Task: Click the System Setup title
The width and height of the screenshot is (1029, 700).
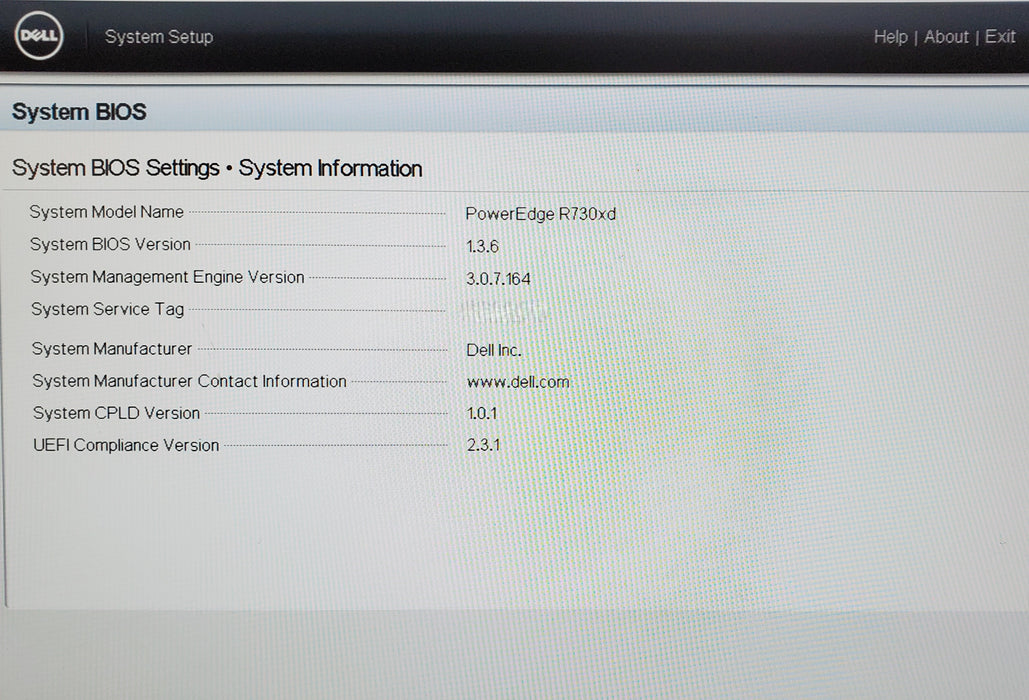Action: [x=159, y=37]
